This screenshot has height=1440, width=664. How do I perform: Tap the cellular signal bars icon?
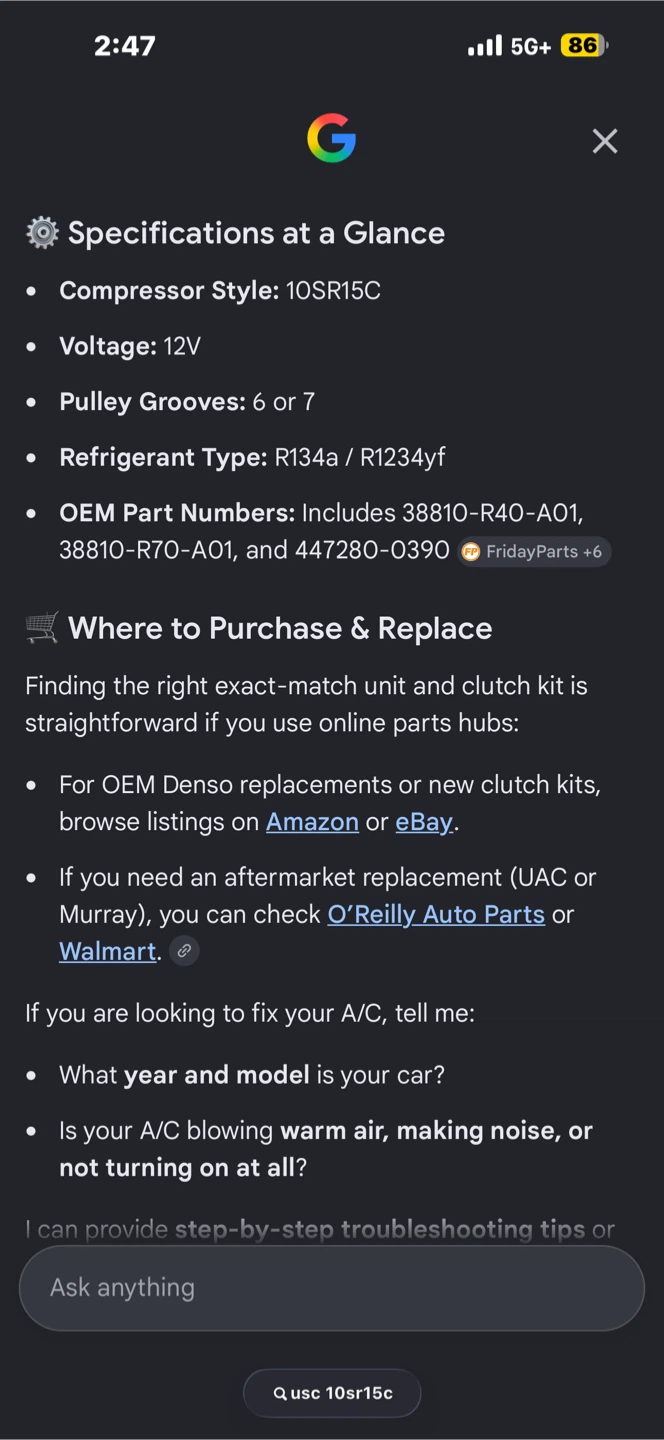click(x=485, y=46)
